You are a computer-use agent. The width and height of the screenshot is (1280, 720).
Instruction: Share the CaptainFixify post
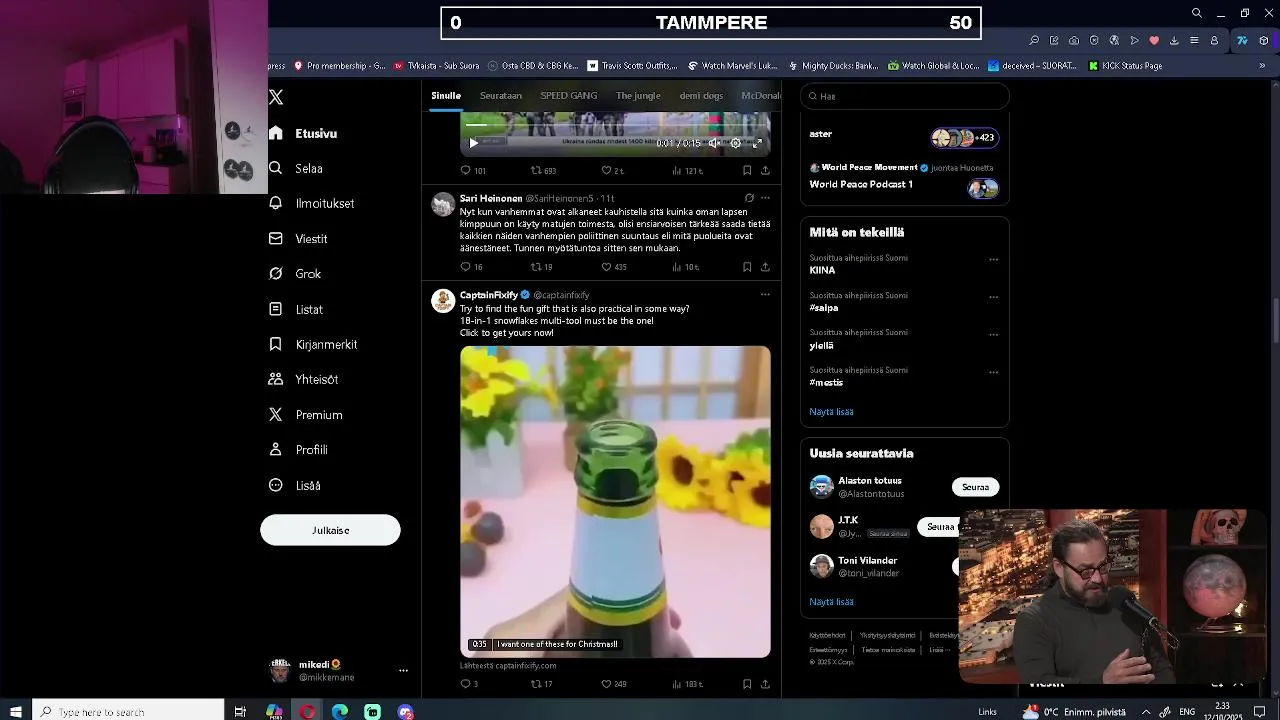point(765,684)
